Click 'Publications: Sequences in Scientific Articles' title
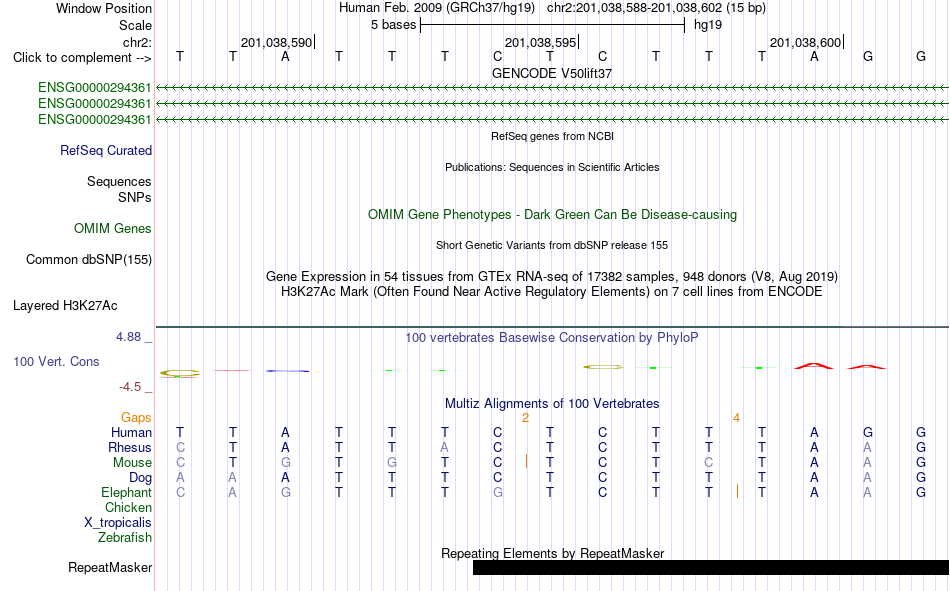This screenshot has width=950, height=591. pyautogui.click(x=552, y=167)
